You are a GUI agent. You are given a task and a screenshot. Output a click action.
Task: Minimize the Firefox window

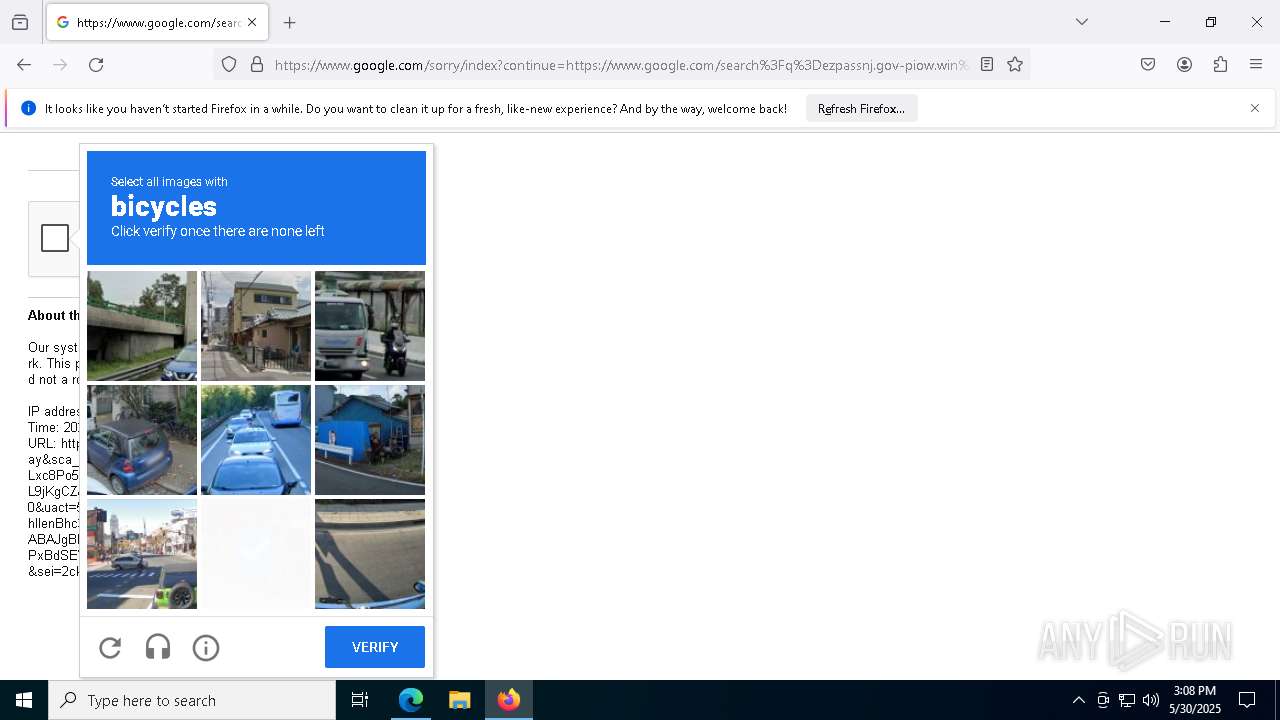pyautogui.click(x=1165, y=22)
